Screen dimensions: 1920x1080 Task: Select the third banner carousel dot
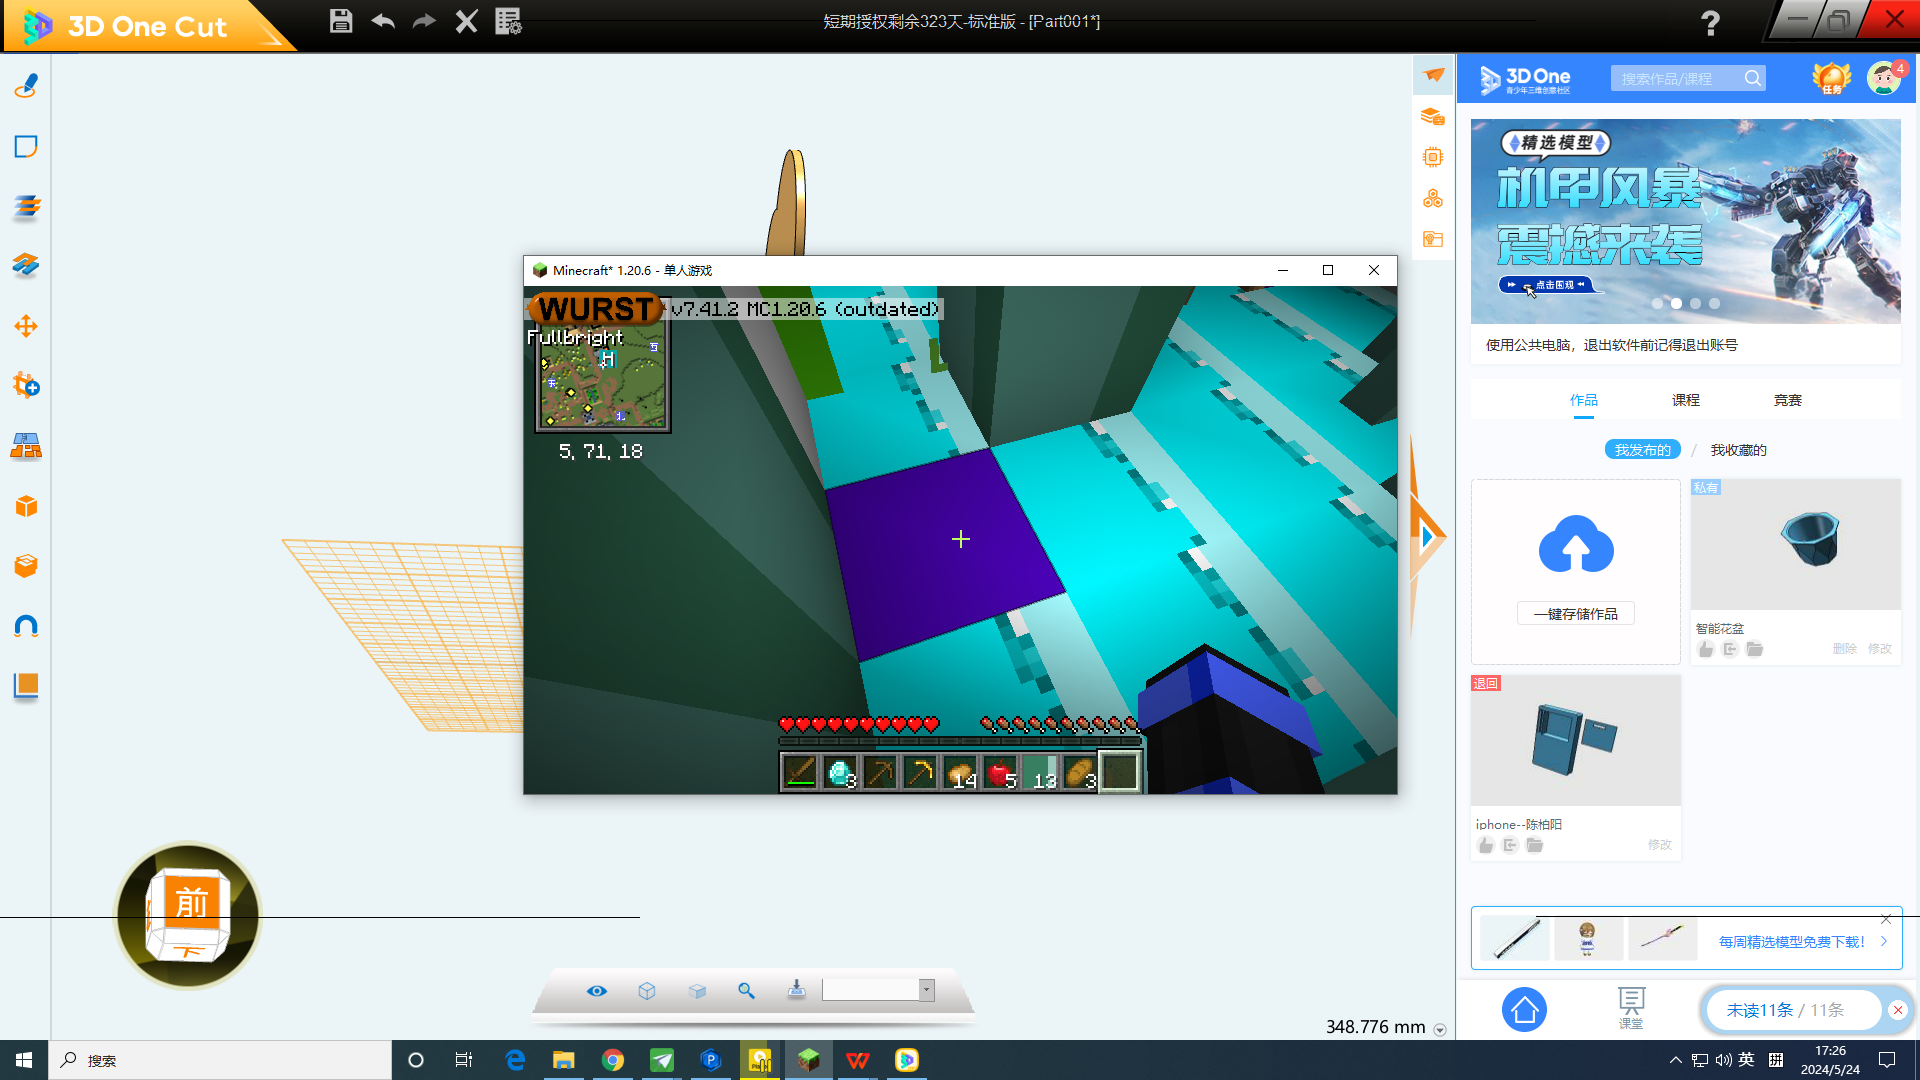1695,303
